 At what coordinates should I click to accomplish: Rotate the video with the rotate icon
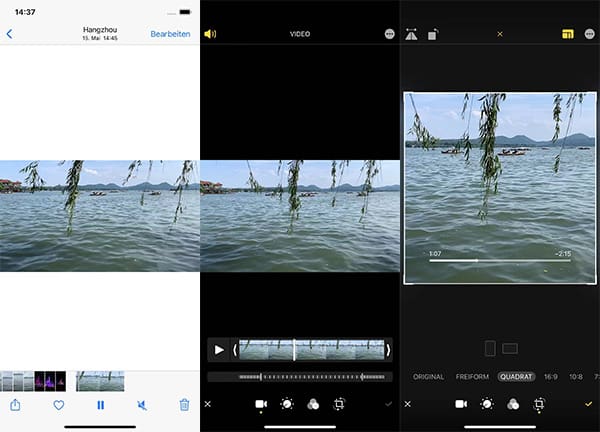coord(433,34)
